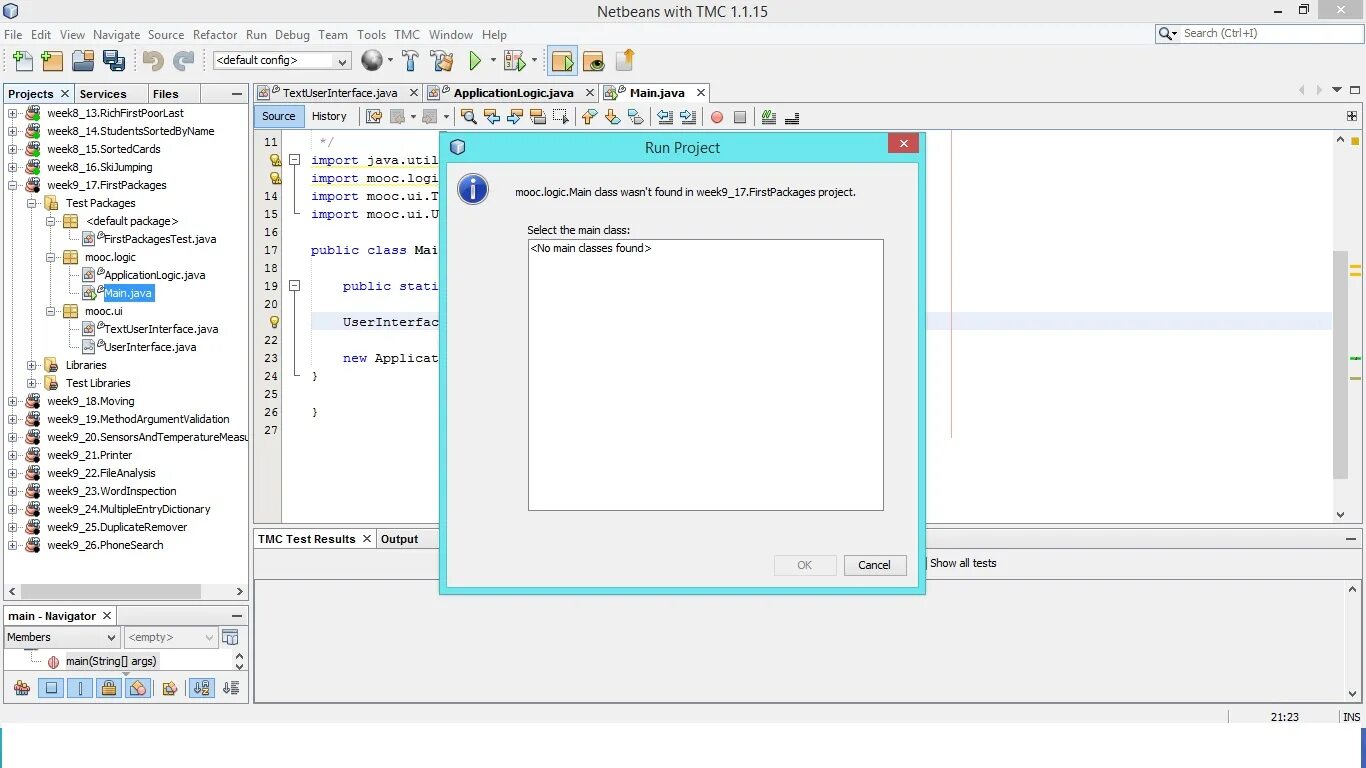Click the Save All toolbar icon
This screenshot has width=1366, height=768.
(x=114, y=61)
